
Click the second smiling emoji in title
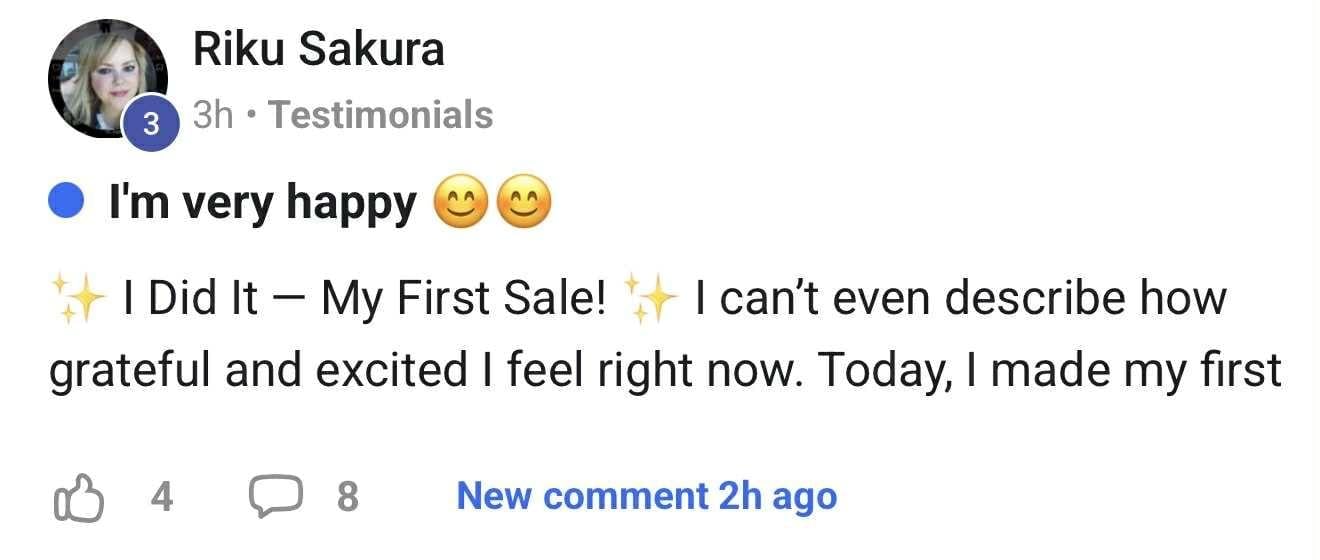[x=523, y=205]
